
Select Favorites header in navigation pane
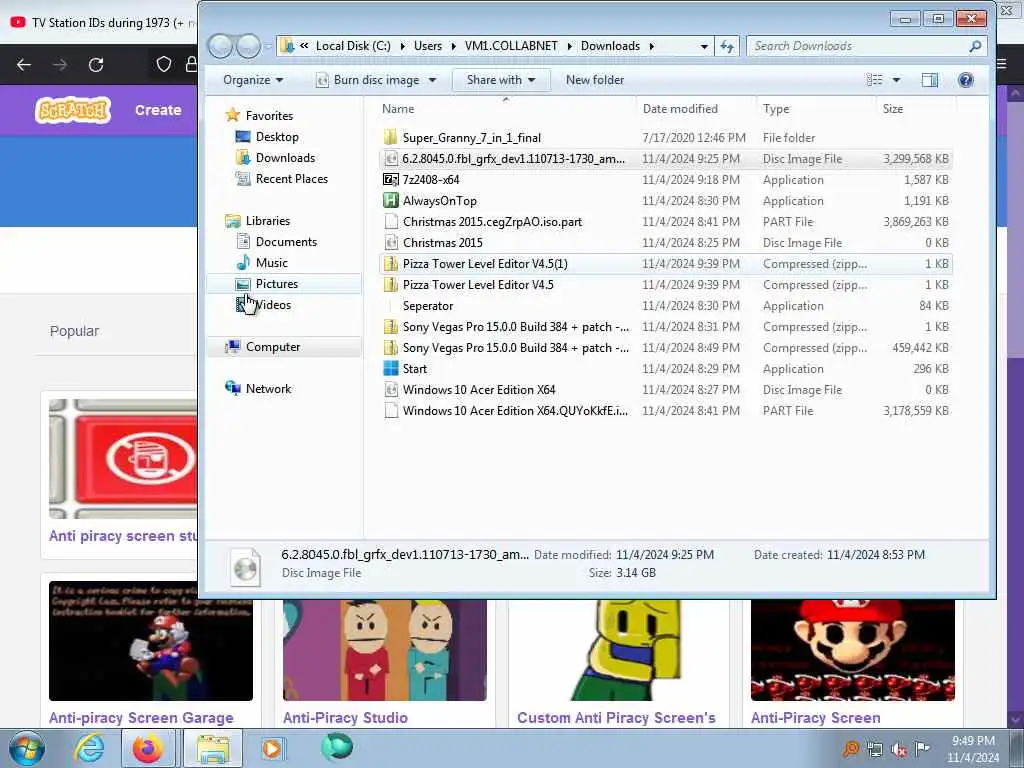[x=269, y=116]
